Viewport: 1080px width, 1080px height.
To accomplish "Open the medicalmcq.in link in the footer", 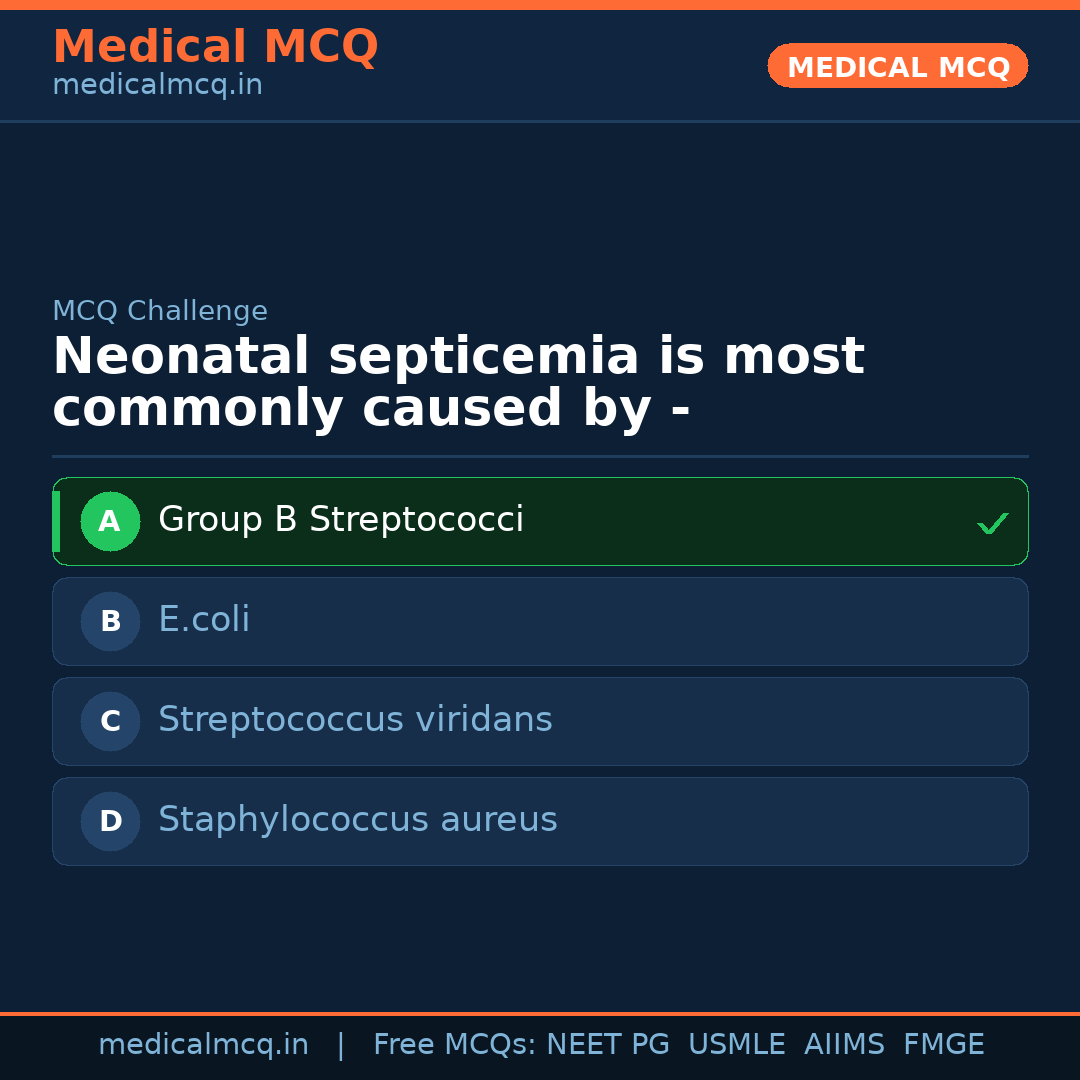I will coord(203,1045).
